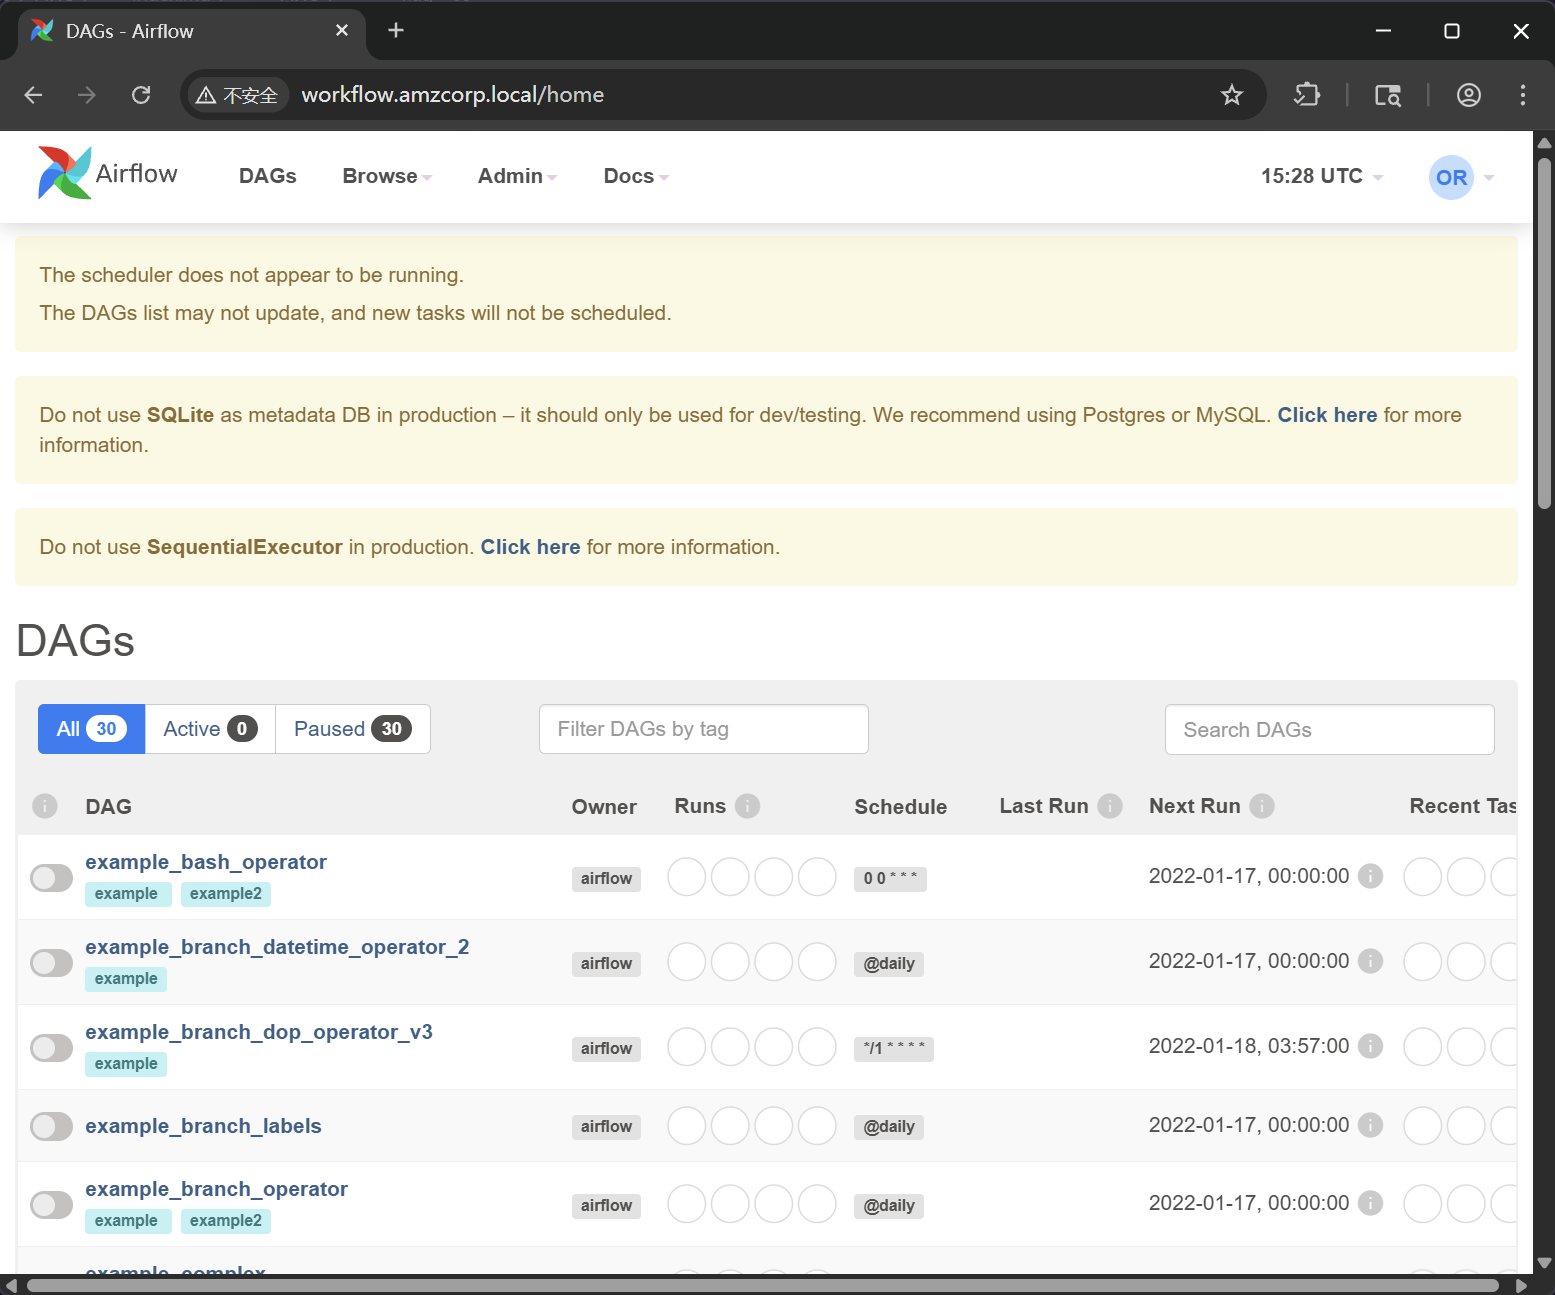Click the Last Run info icon
This screenshot has height=1295, width=1555.
tap(1109, 806)
